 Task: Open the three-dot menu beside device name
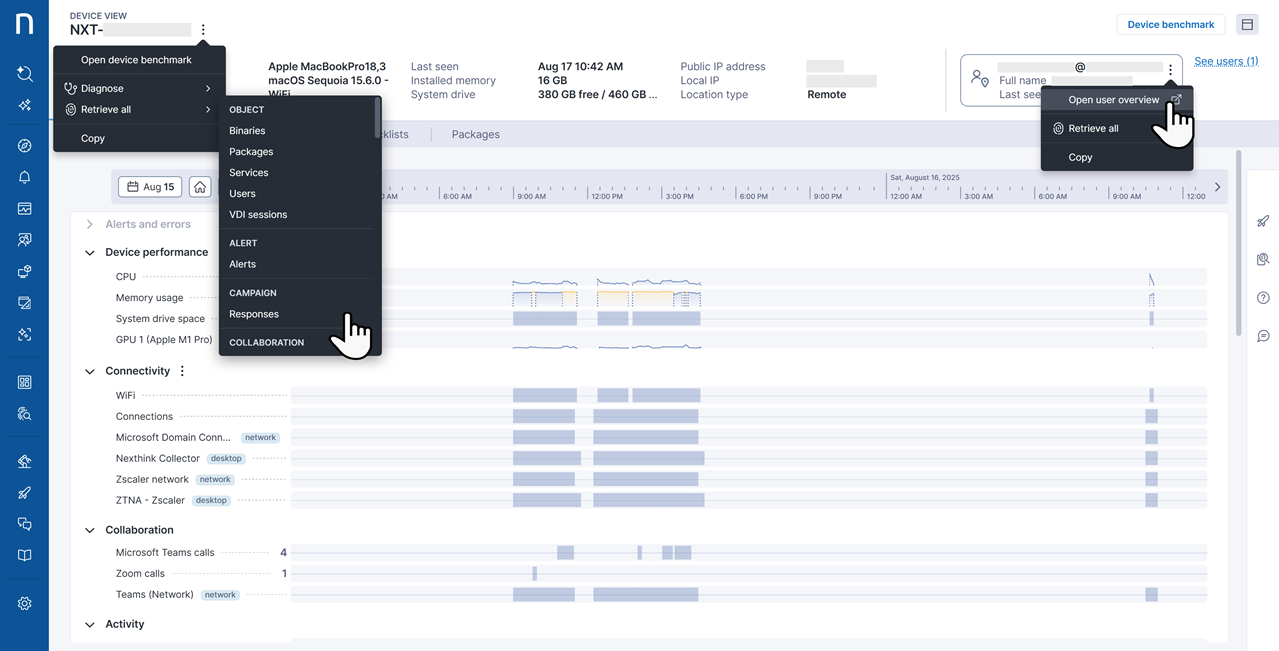203,30
